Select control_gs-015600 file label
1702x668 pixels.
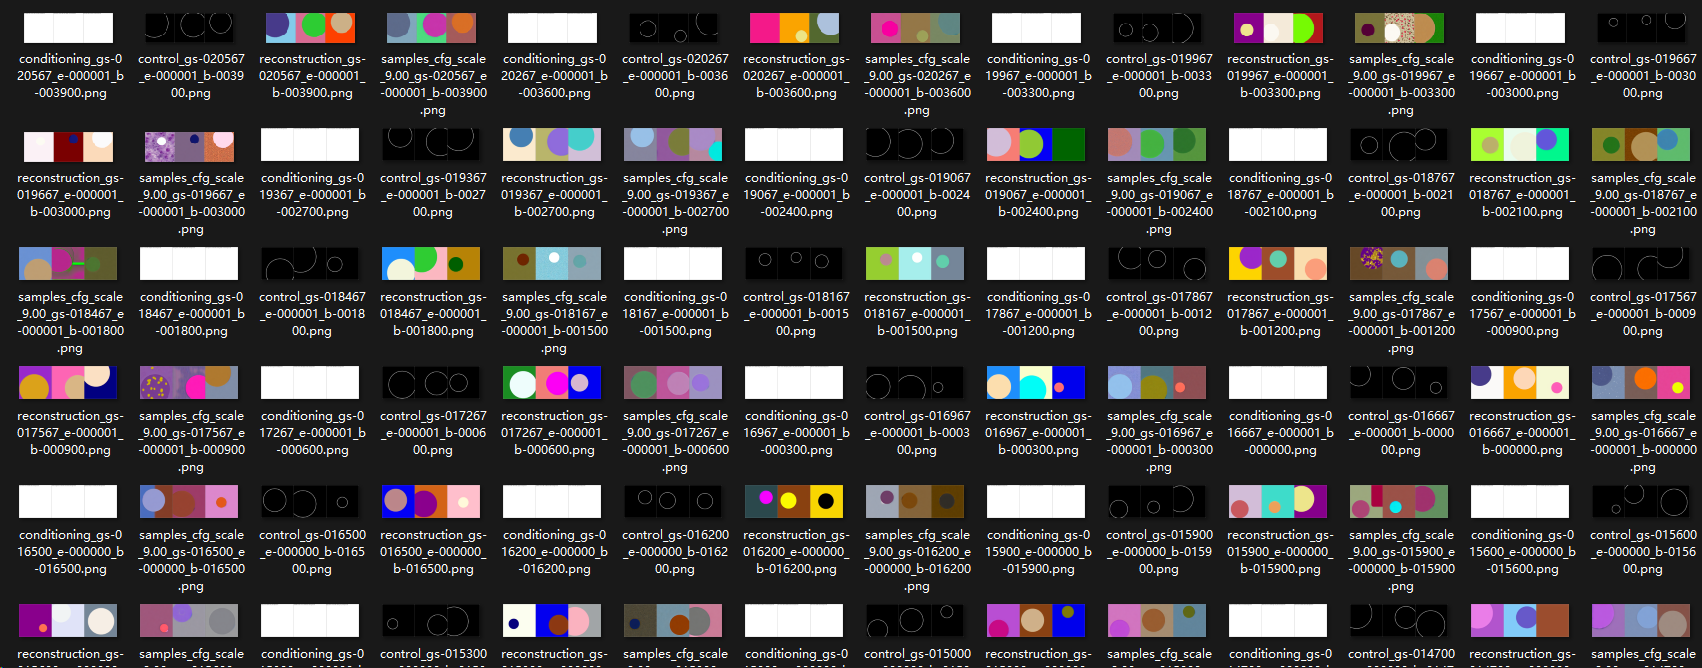tap(1642, 552)
